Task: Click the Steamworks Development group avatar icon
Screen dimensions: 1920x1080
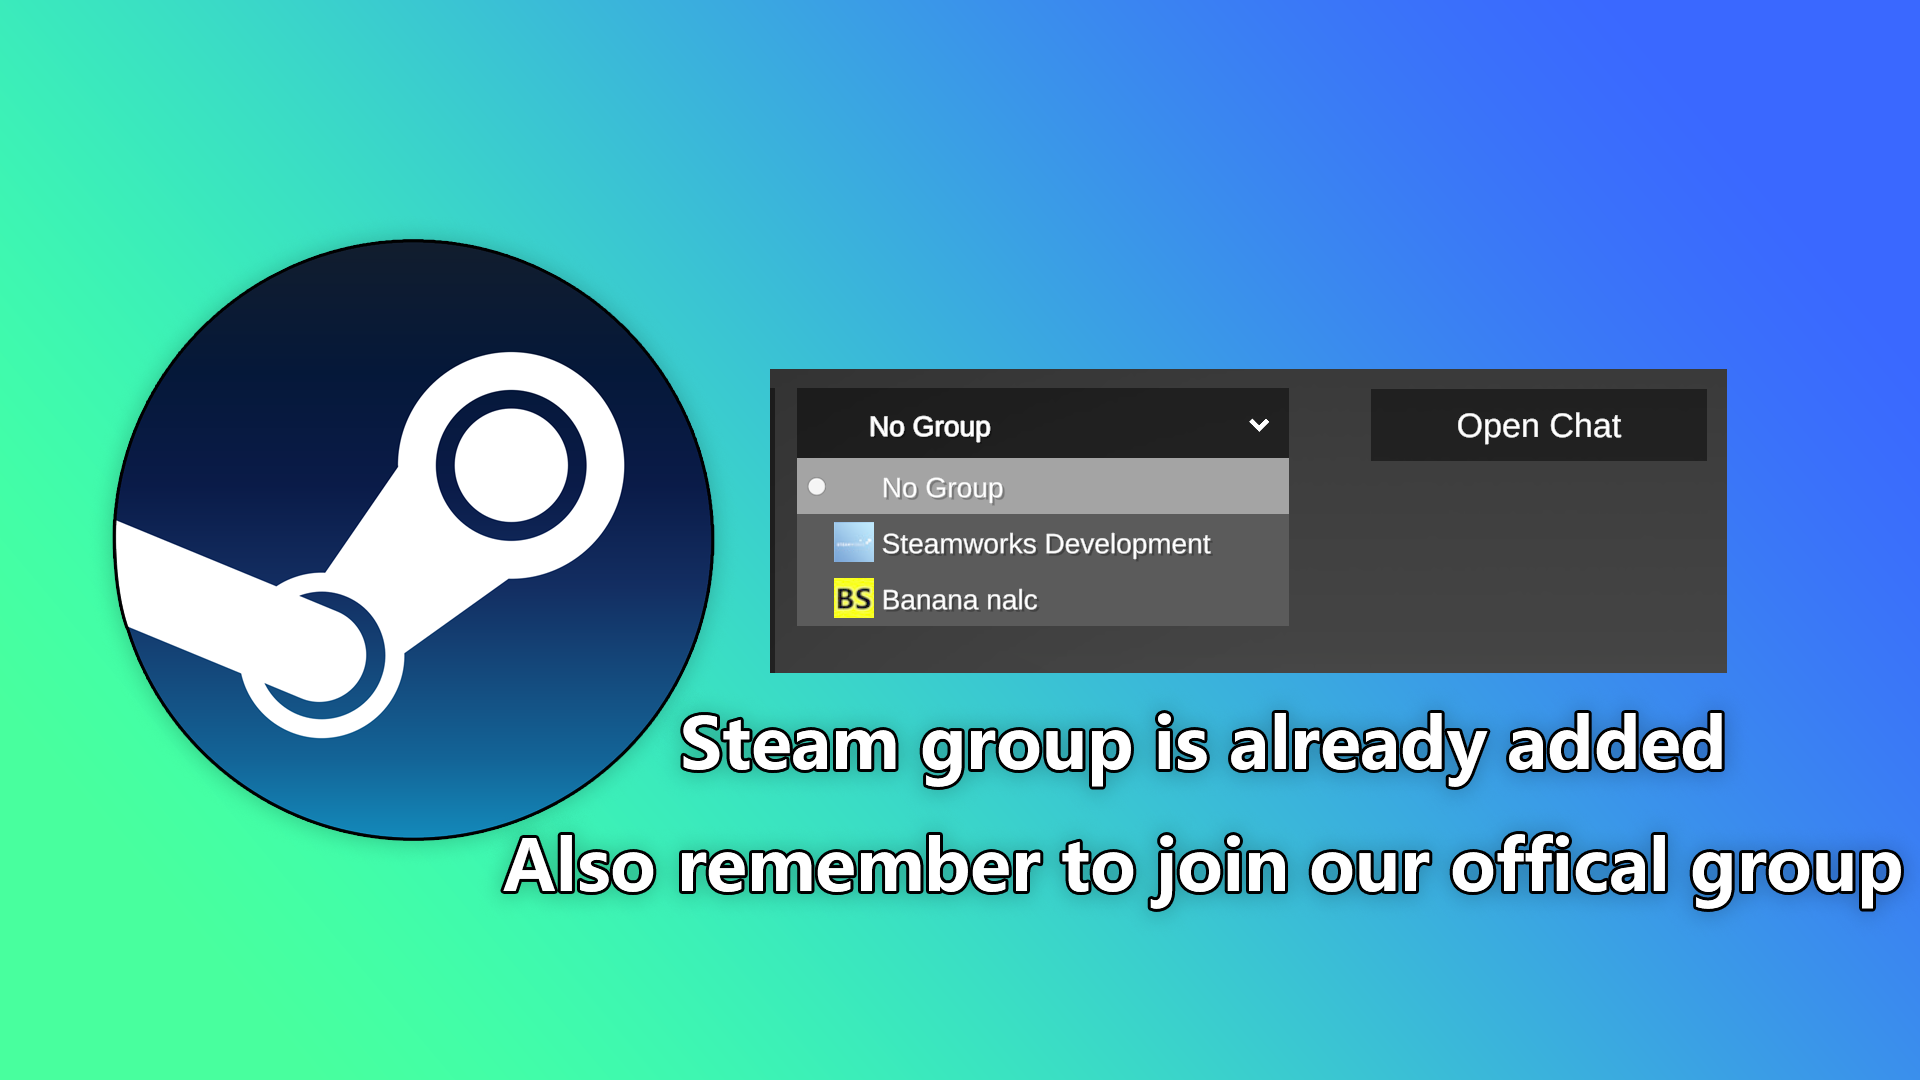Action: [x=853, y=543]
